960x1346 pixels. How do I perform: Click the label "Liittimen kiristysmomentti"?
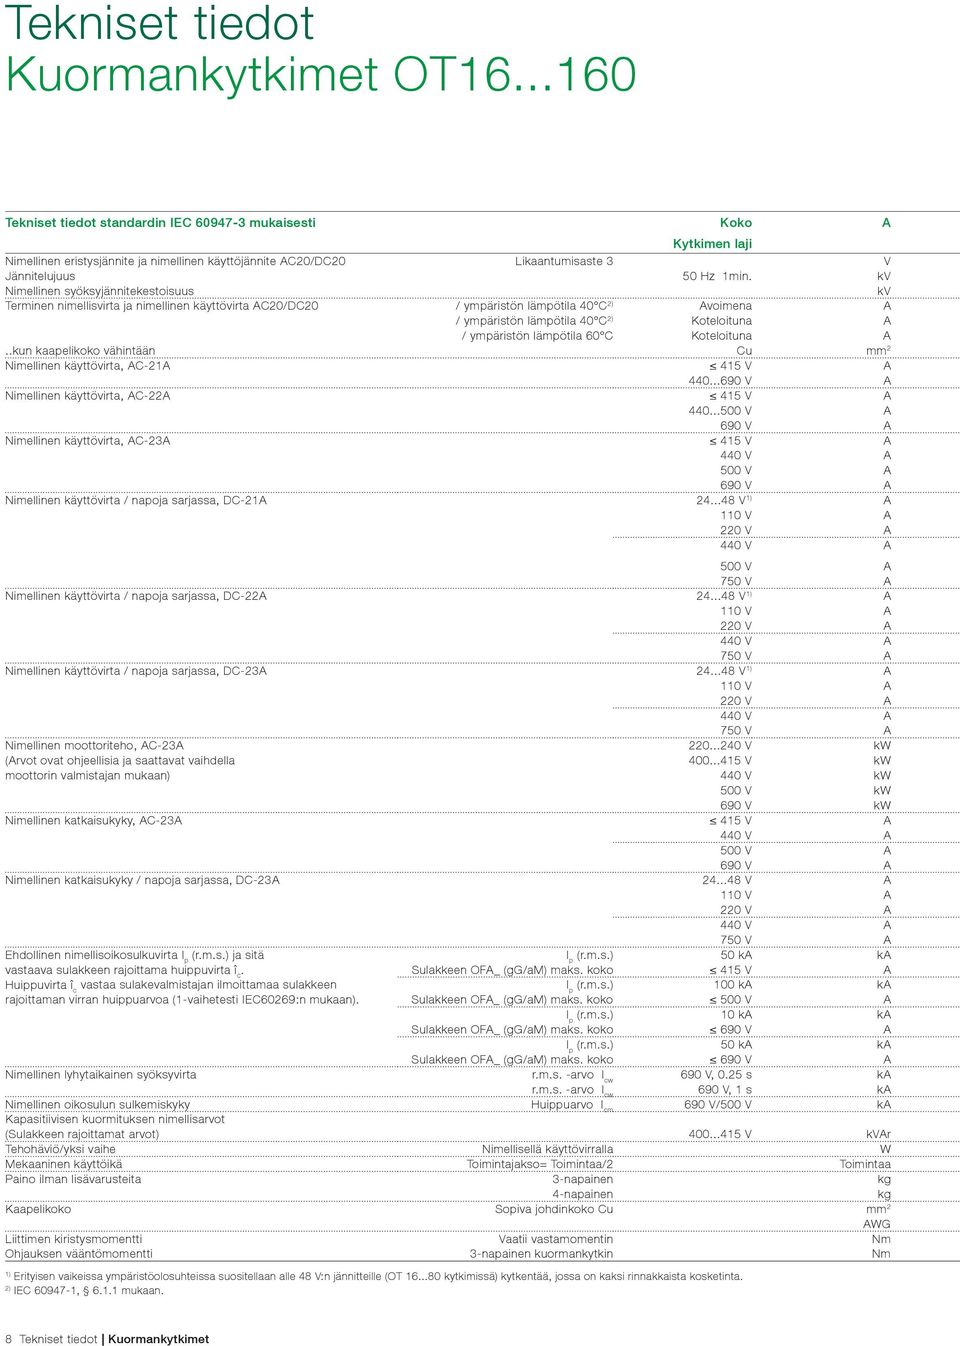tap(74, 1240)
